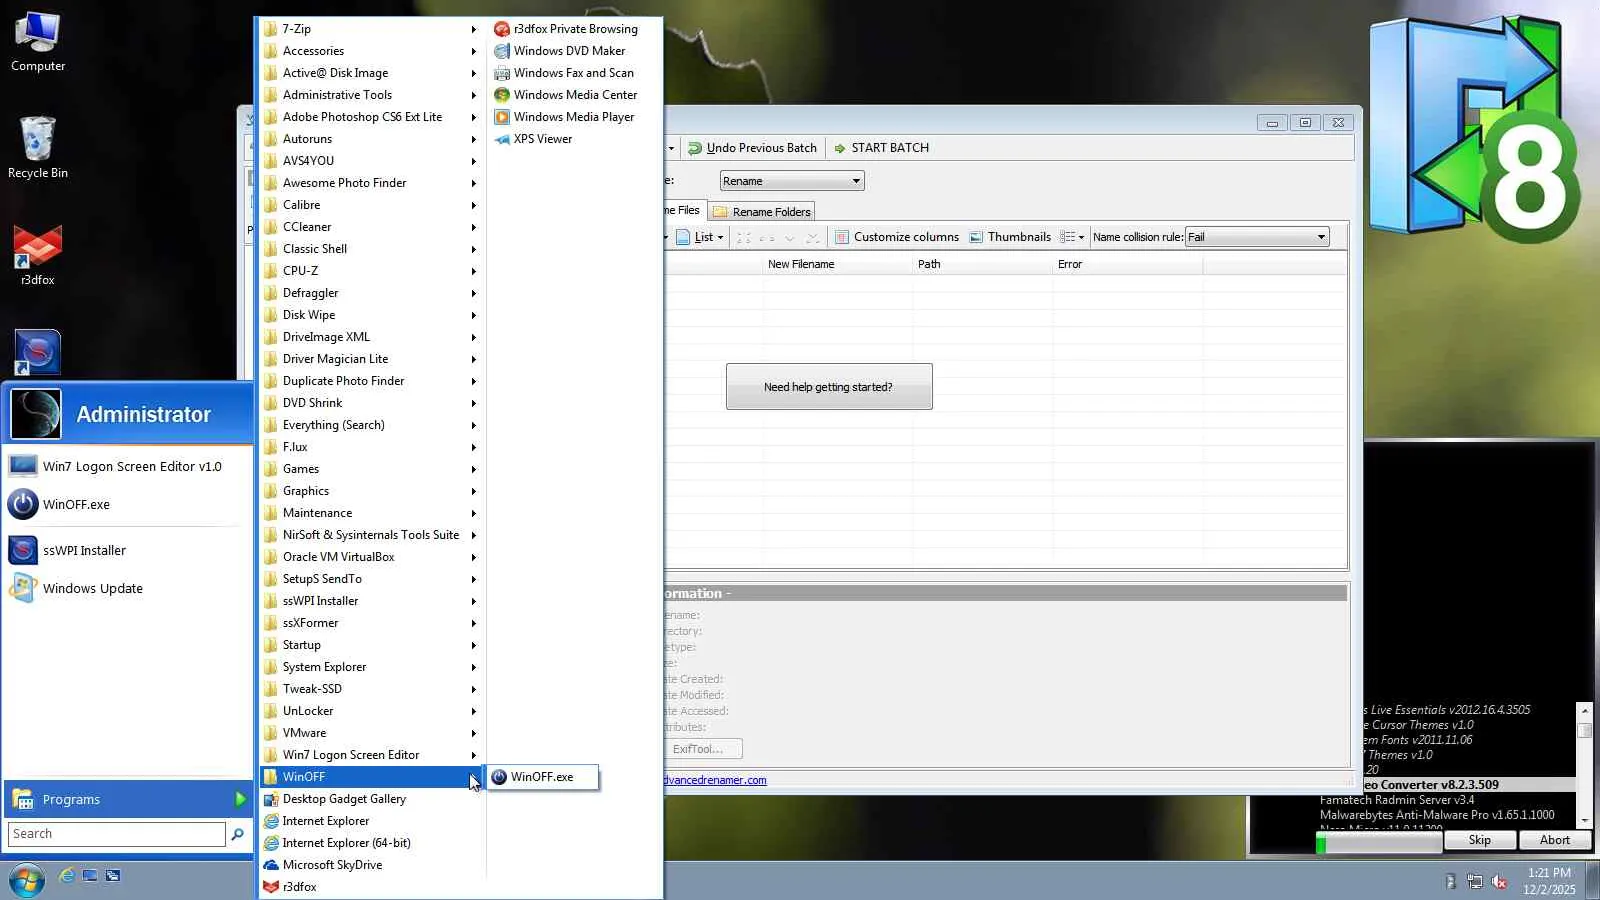Select Malwarebytes Anti-Malware Pro entry in installer list
1600x900 pixels.
pyautogui.click(x=1437, y=815)
